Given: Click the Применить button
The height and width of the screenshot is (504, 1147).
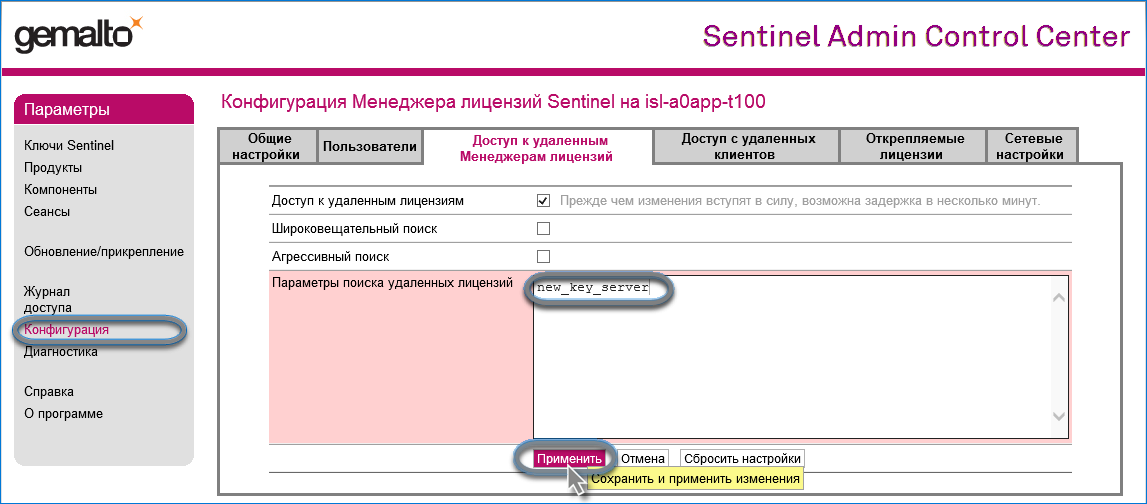Looking at the screenshot, I should (569, 459).
